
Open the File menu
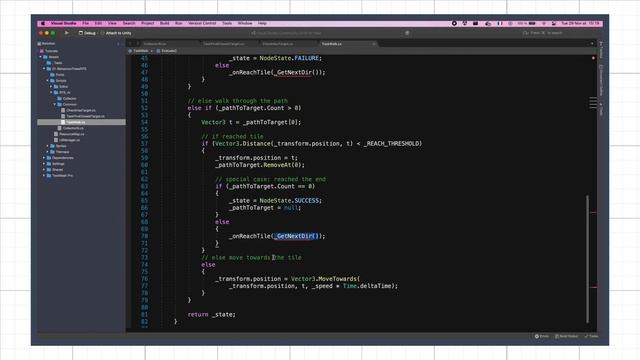pyautogui.click(x=86, y=24)
